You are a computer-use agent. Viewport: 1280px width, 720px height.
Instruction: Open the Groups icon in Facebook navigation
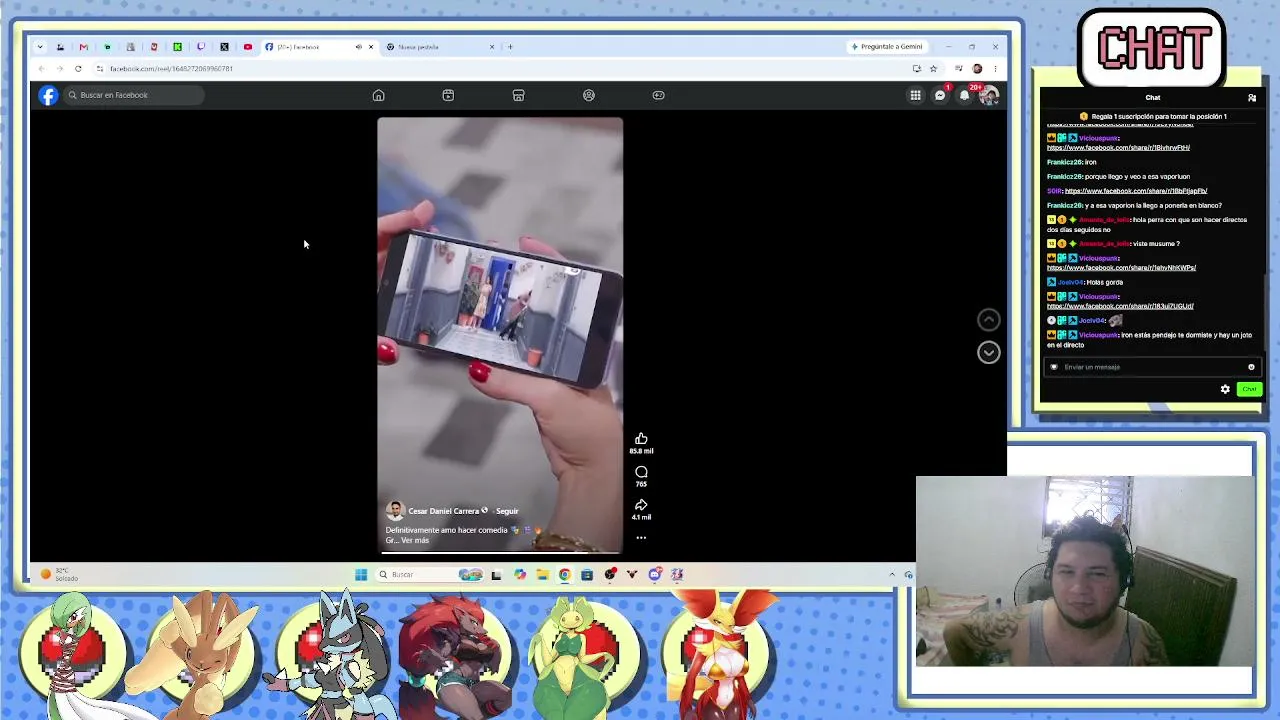(x=589, y=95)
